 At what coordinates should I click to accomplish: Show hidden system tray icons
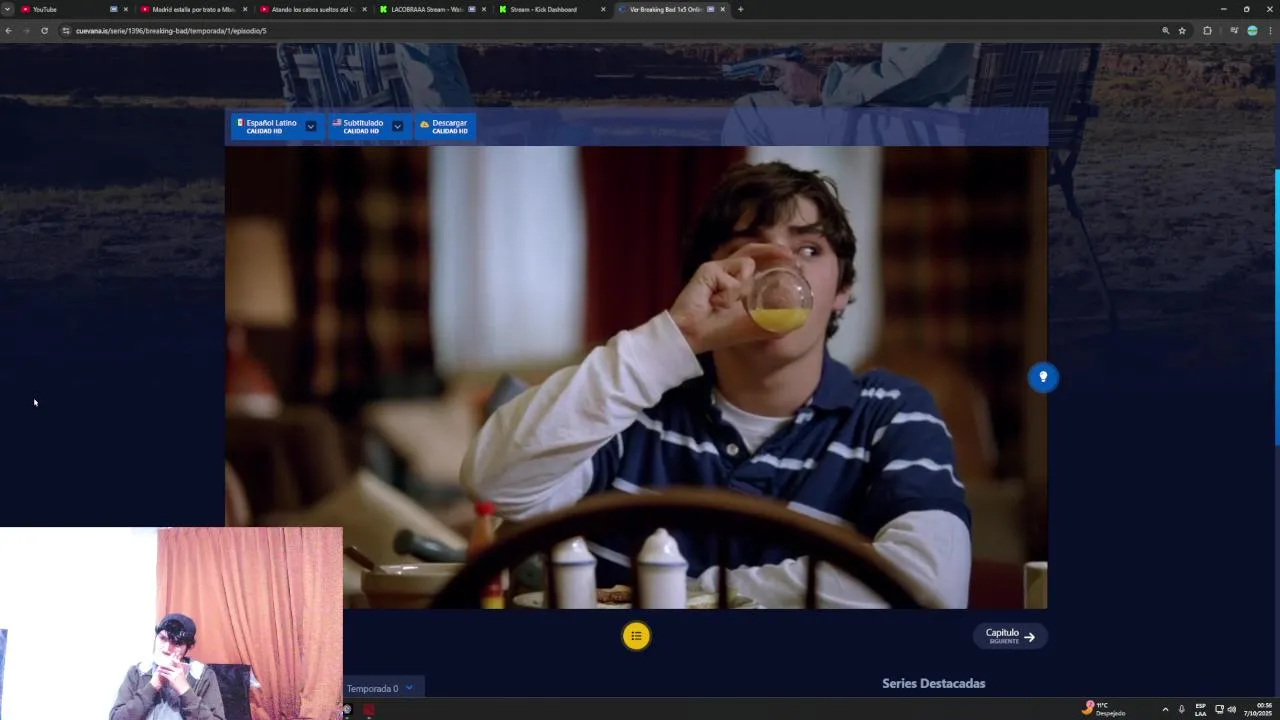[1165, 709]
